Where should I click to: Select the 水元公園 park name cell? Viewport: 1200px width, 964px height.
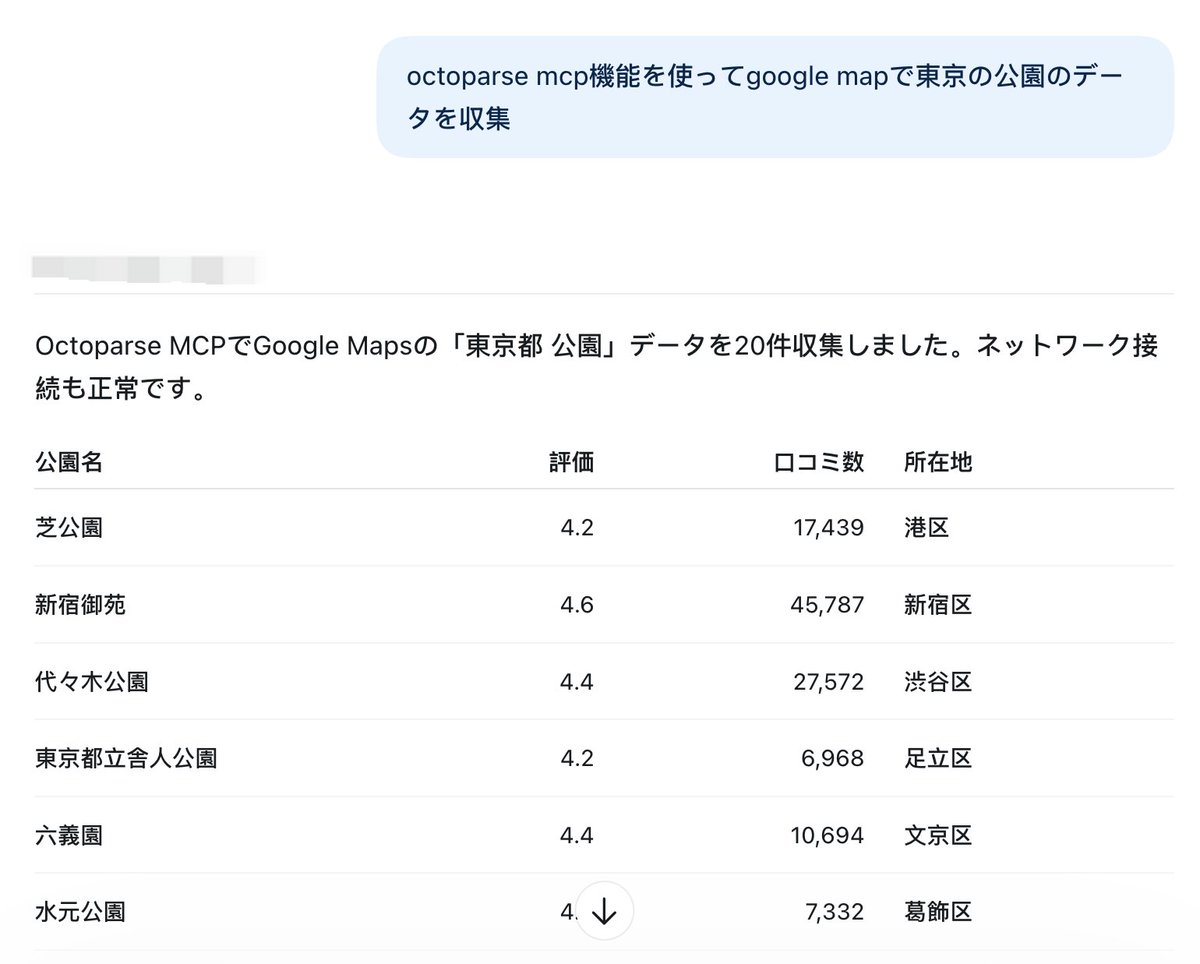coord(80,912)
